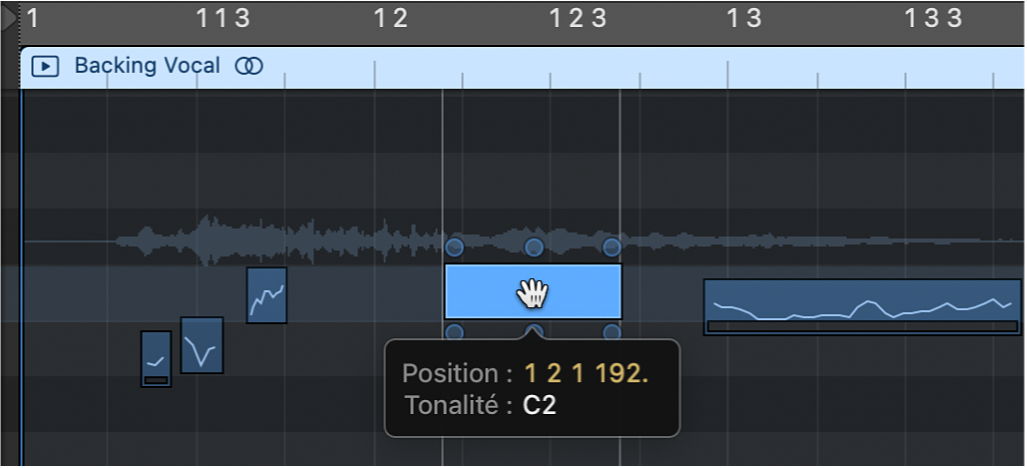Select the long note on the right
Image resolution: width=1027 pixels, height=468 pixels.
click(x=861, y=306)
